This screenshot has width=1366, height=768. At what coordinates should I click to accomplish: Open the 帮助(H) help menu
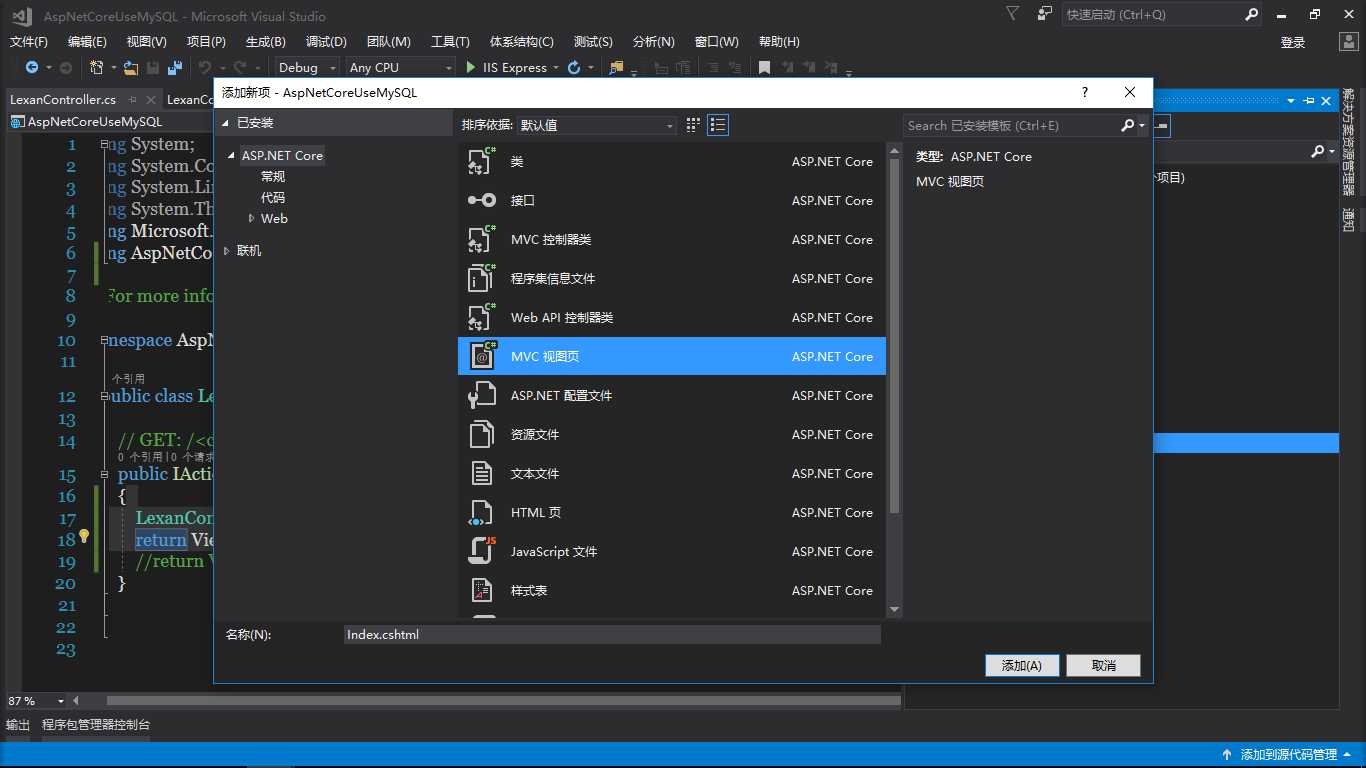(x=779, y=42)
